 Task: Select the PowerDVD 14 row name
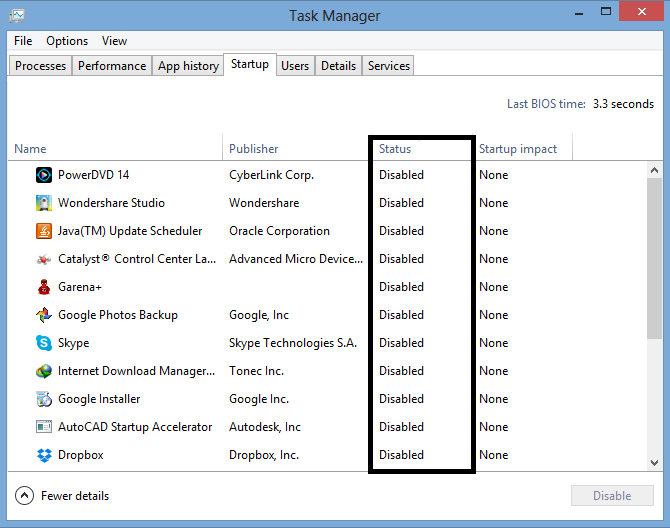coord(94,175)
